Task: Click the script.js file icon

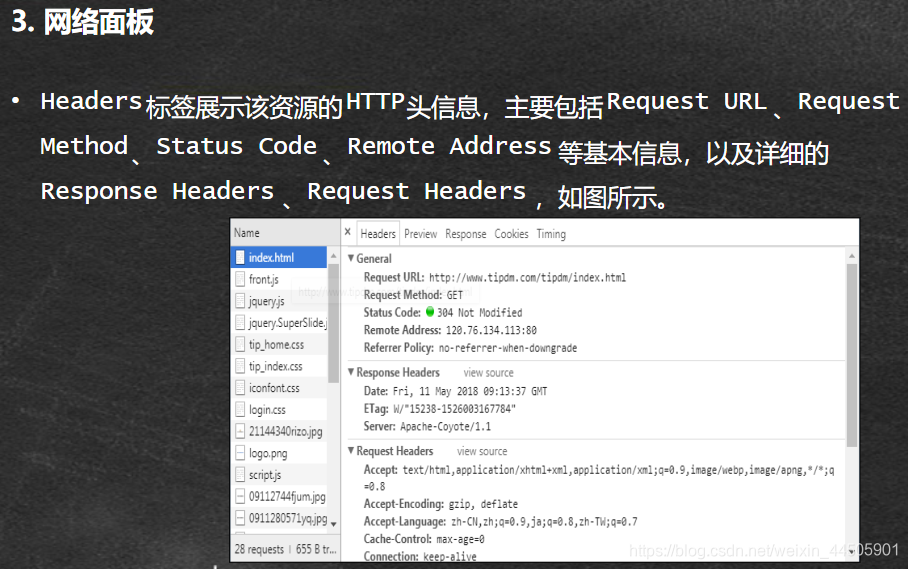Action: (x=240, y=475)
